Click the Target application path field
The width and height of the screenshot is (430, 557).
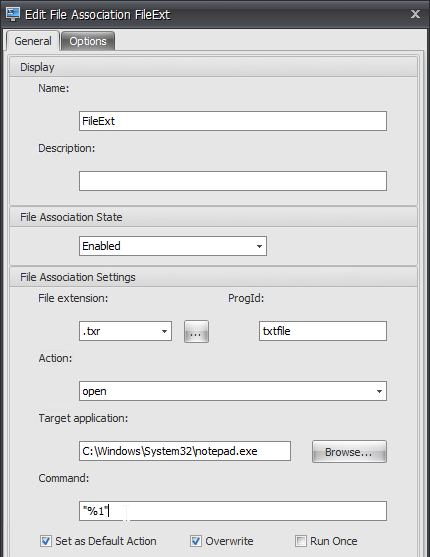click(x=185, y=451)
